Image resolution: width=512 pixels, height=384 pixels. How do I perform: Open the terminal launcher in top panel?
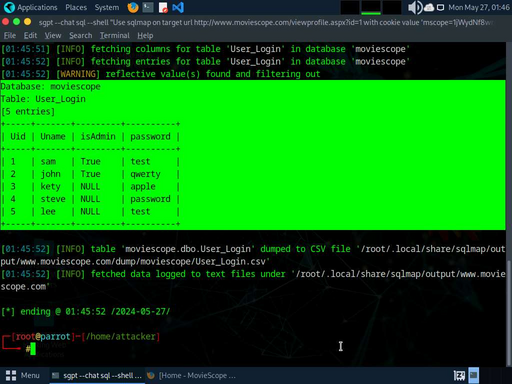(148, 7)
